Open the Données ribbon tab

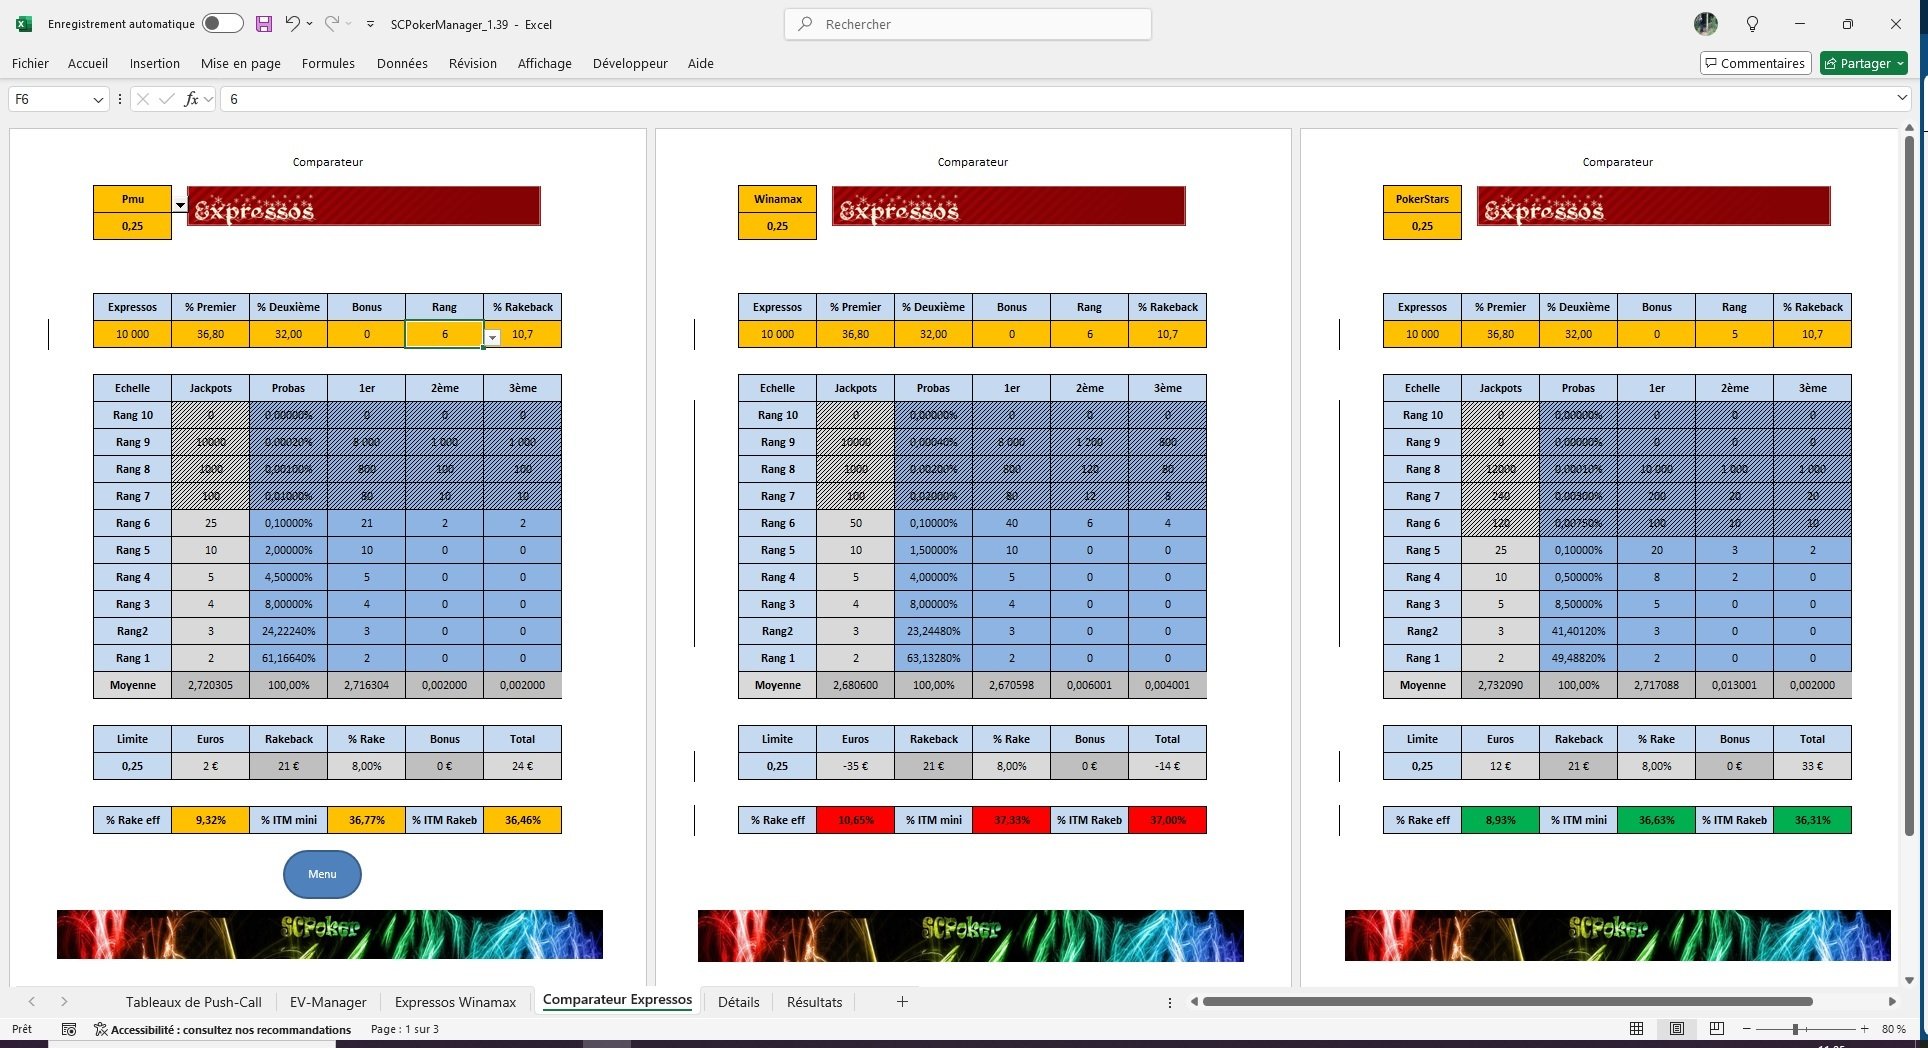[x=402, y=63]
